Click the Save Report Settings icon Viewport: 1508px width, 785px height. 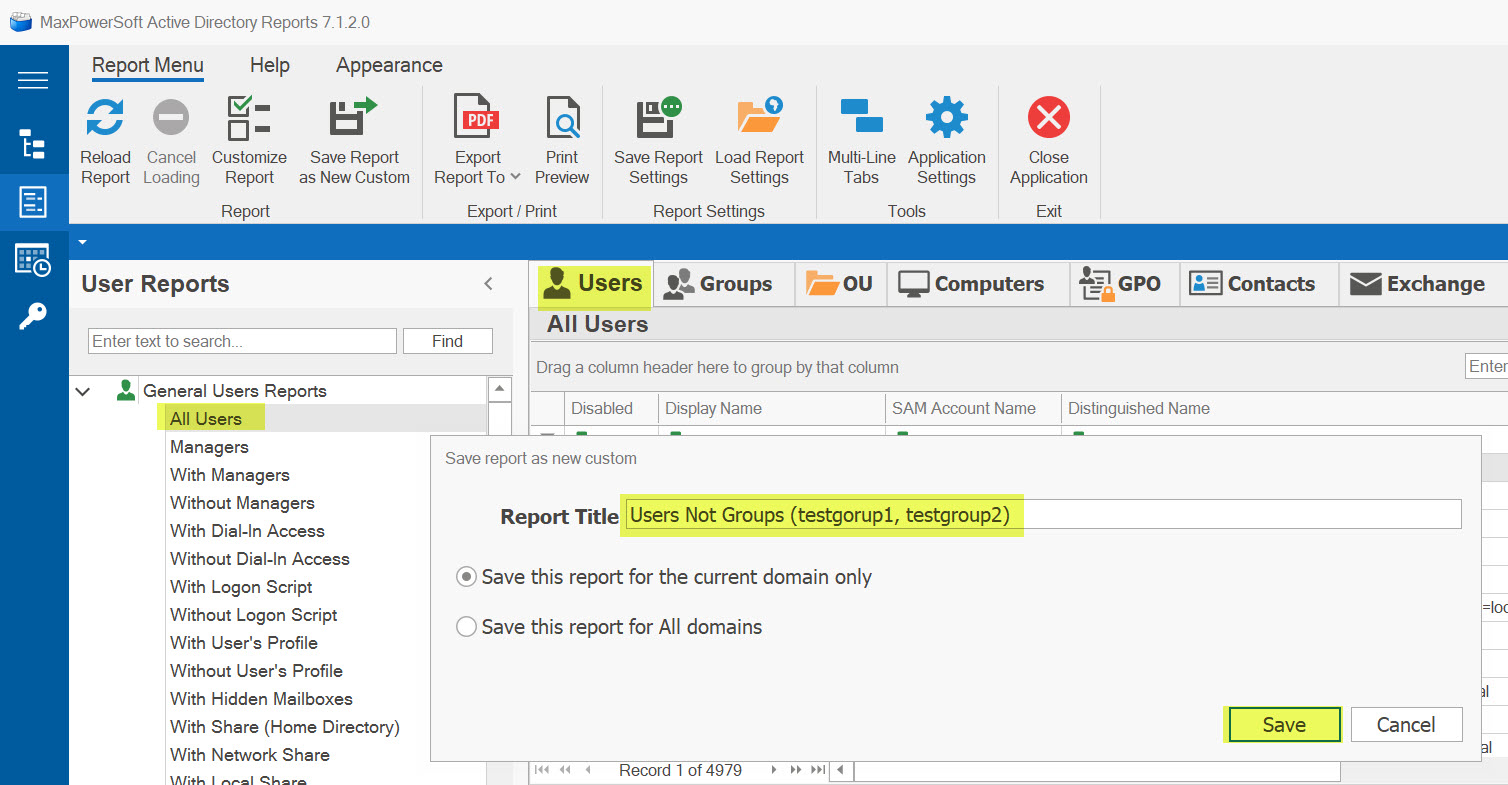pos(659,117)
